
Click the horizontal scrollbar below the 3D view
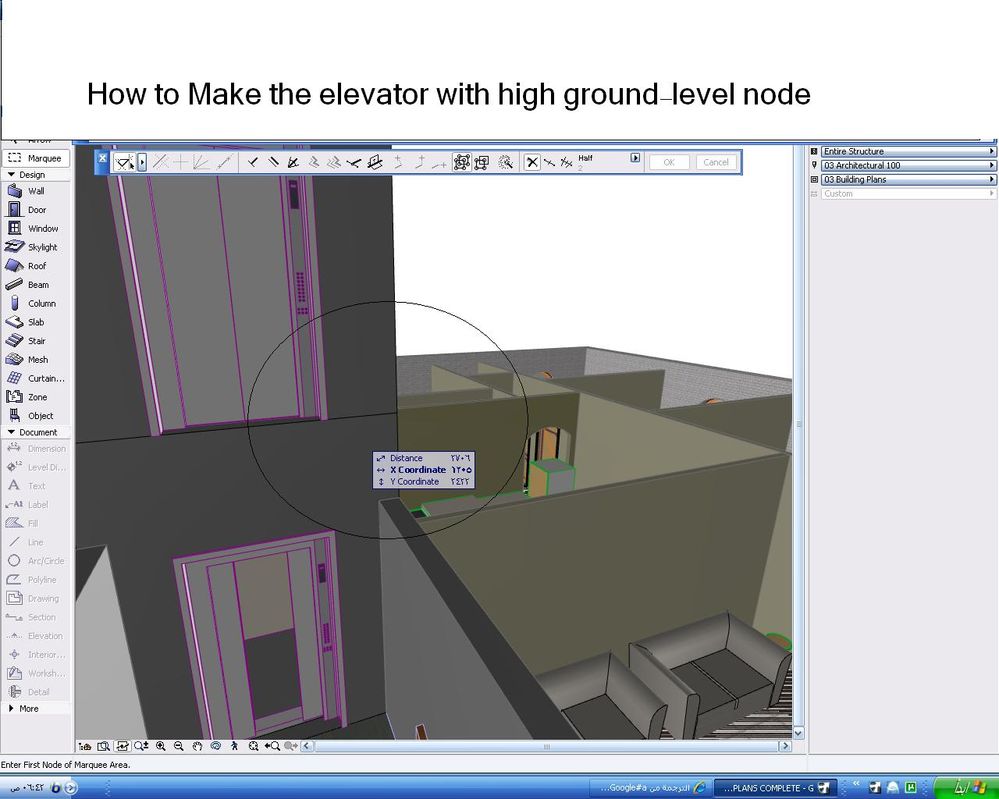(546, 746)
